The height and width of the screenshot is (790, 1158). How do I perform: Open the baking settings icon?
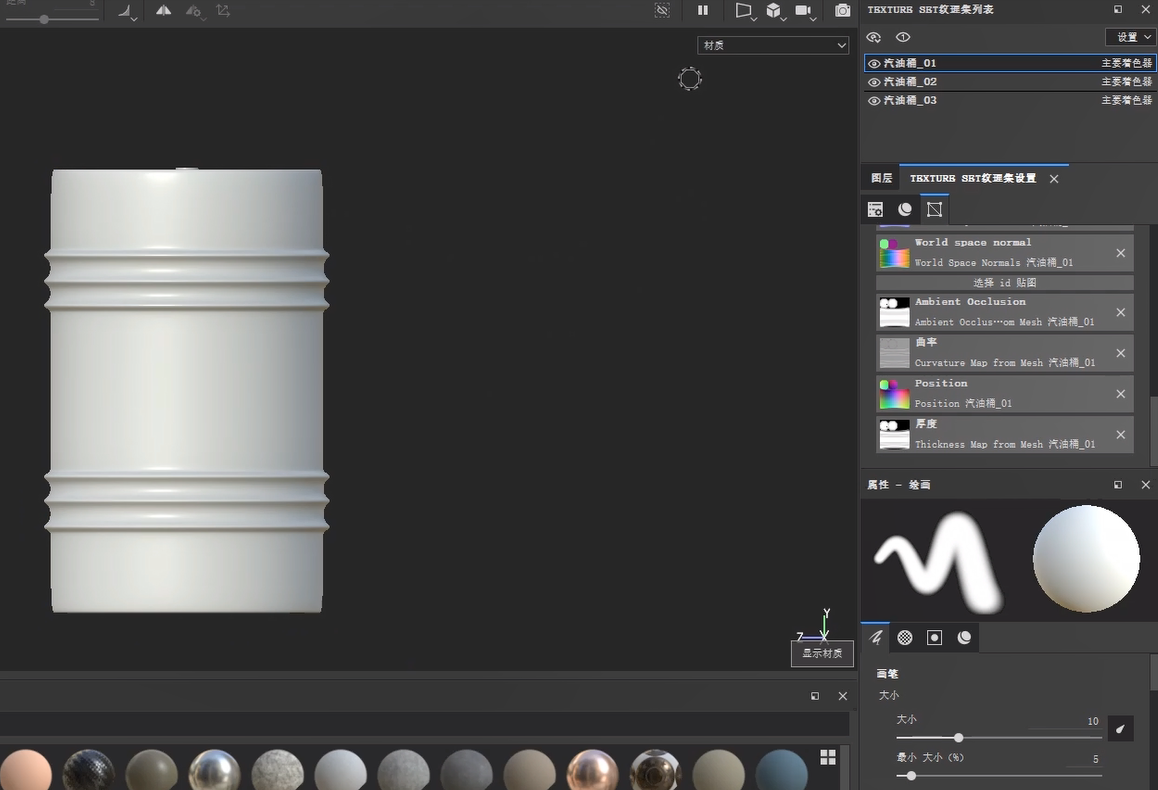(875, 209)
